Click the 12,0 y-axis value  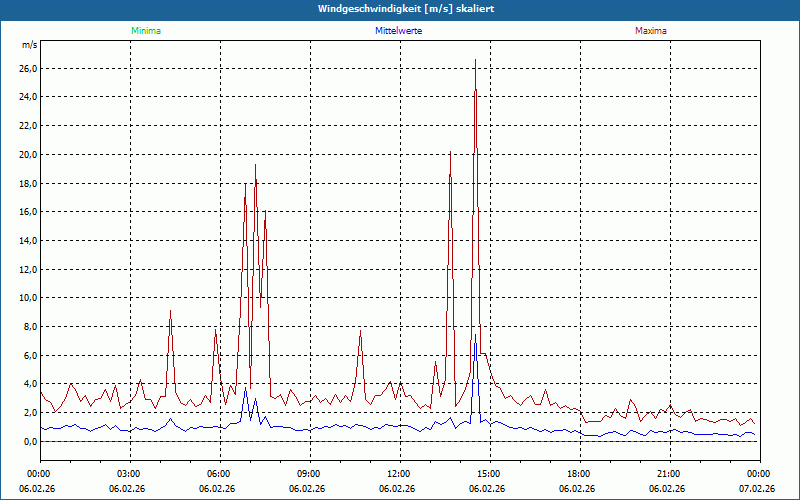click(x=28, y=269)
